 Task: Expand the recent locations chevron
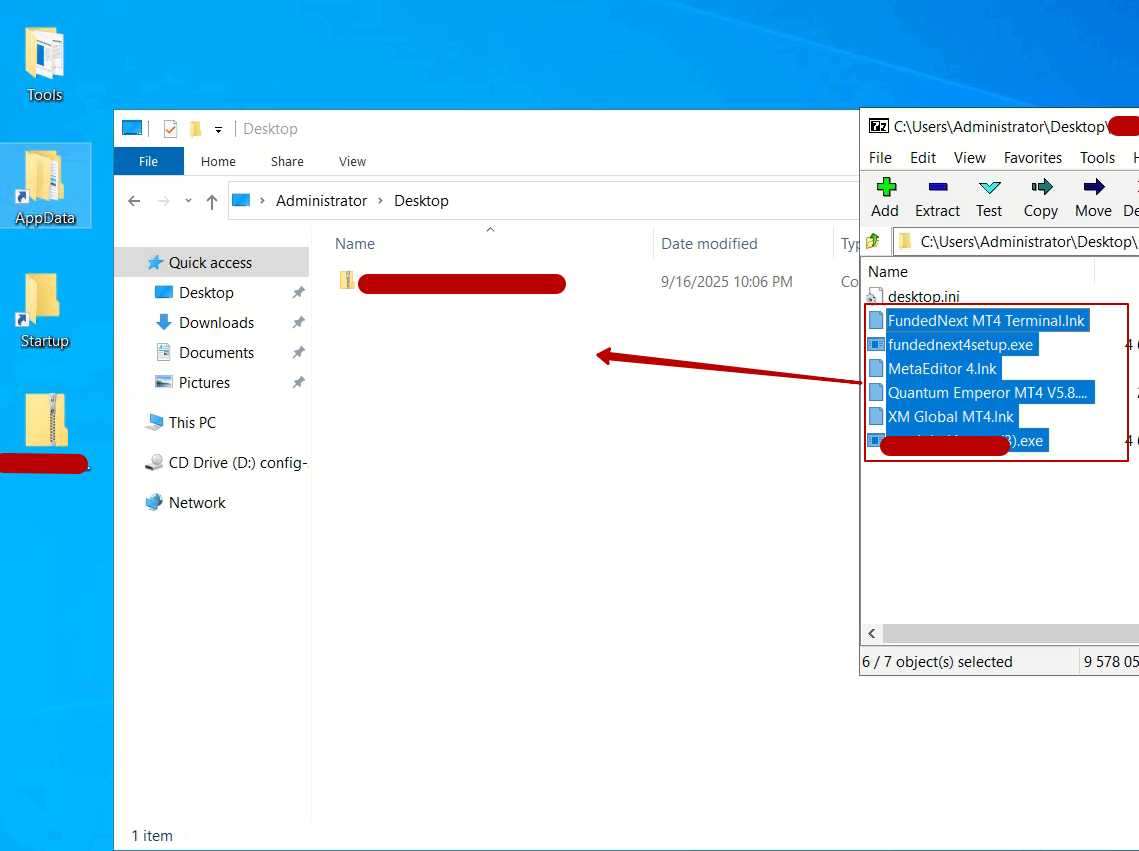[188, 201]
